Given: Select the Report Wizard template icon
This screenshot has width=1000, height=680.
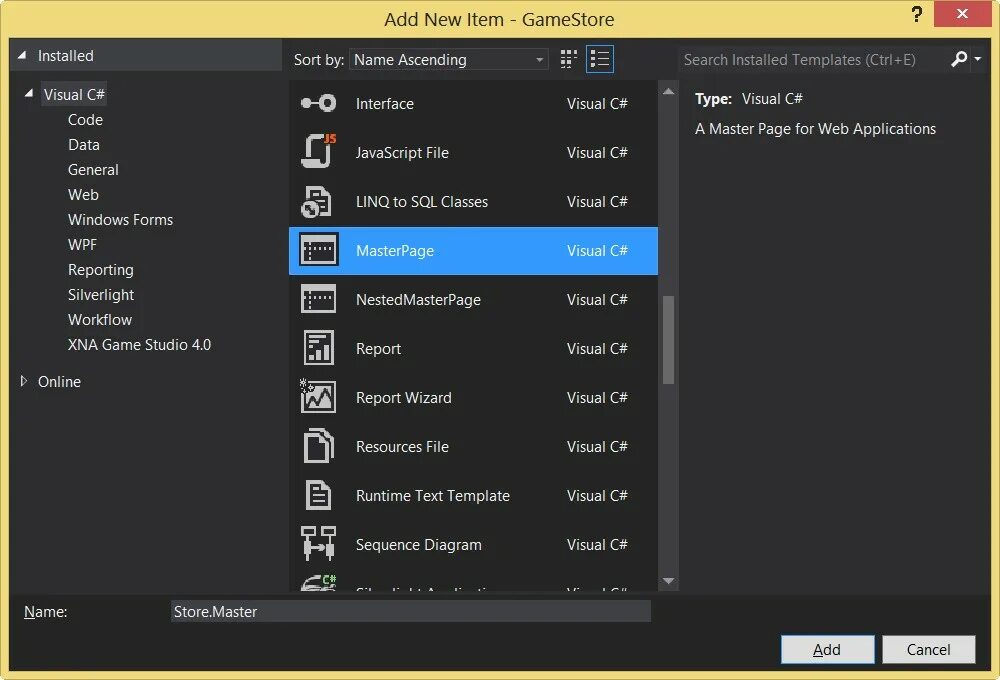Looking at the screenshot, I should (x=318, y=397).
